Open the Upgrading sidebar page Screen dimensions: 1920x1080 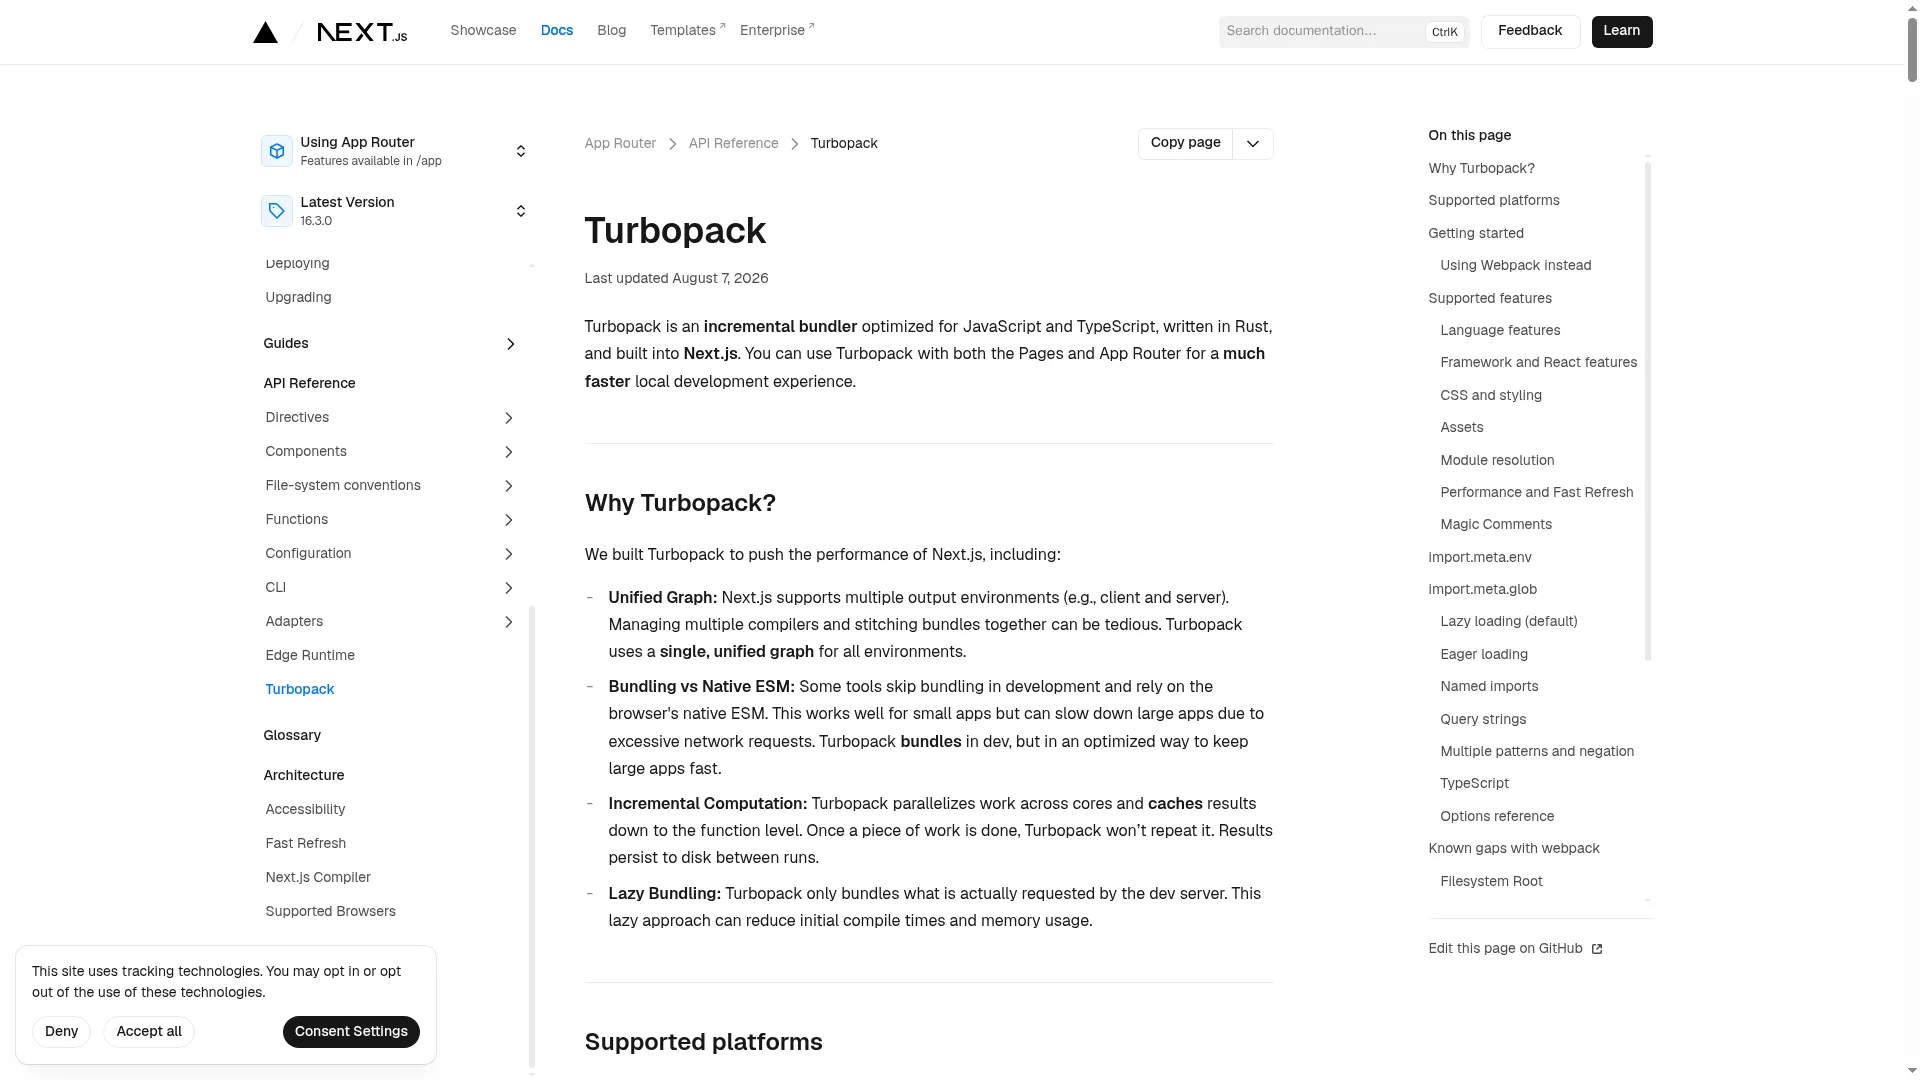coord(298,298)
